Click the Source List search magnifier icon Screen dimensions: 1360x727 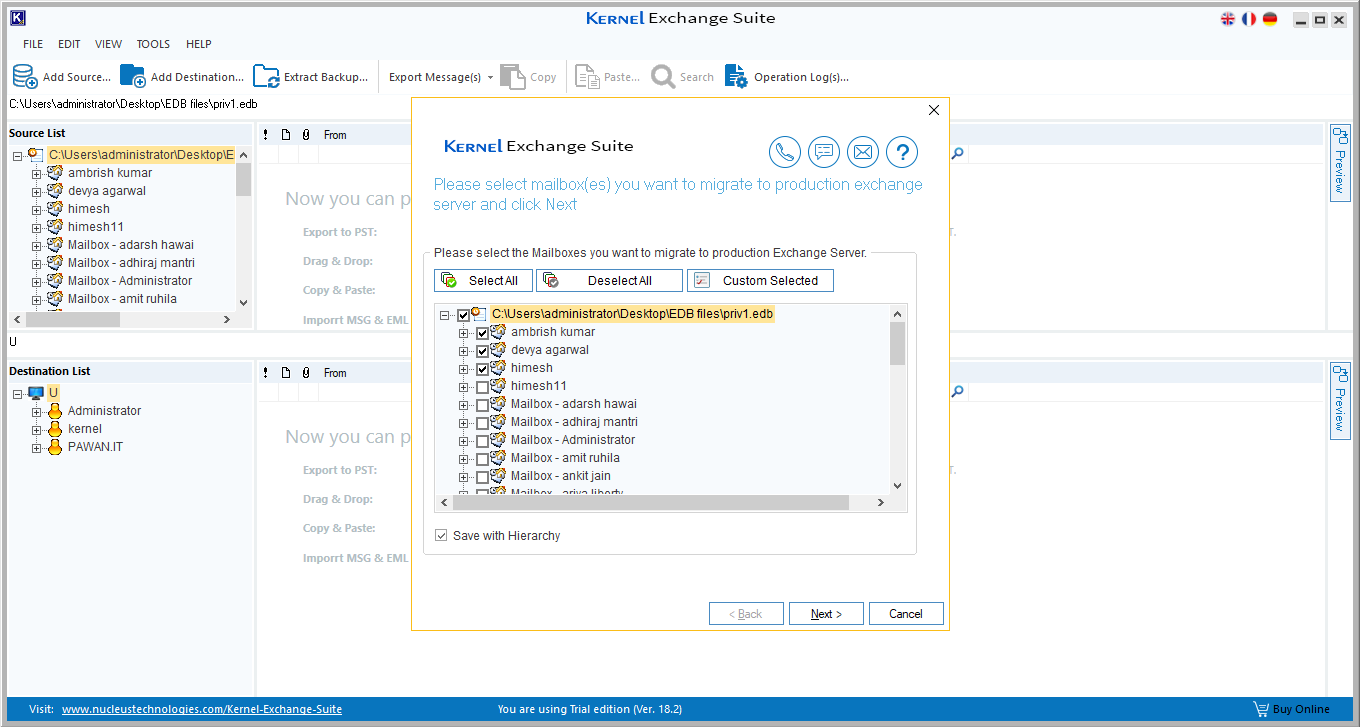(957, 154)
